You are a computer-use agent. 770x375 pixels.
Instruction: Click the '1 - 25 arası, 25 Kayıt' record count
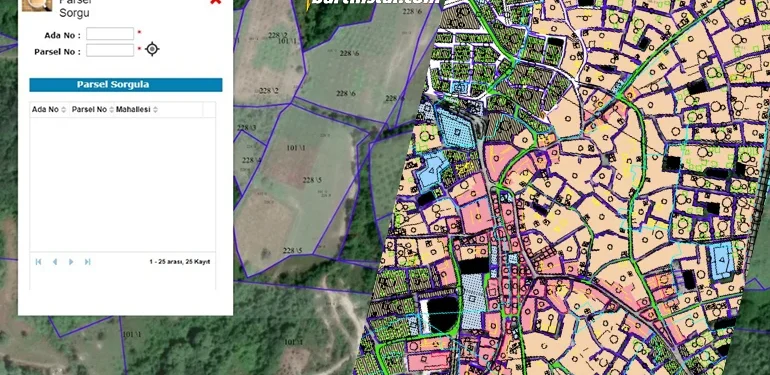coord(180,262)
